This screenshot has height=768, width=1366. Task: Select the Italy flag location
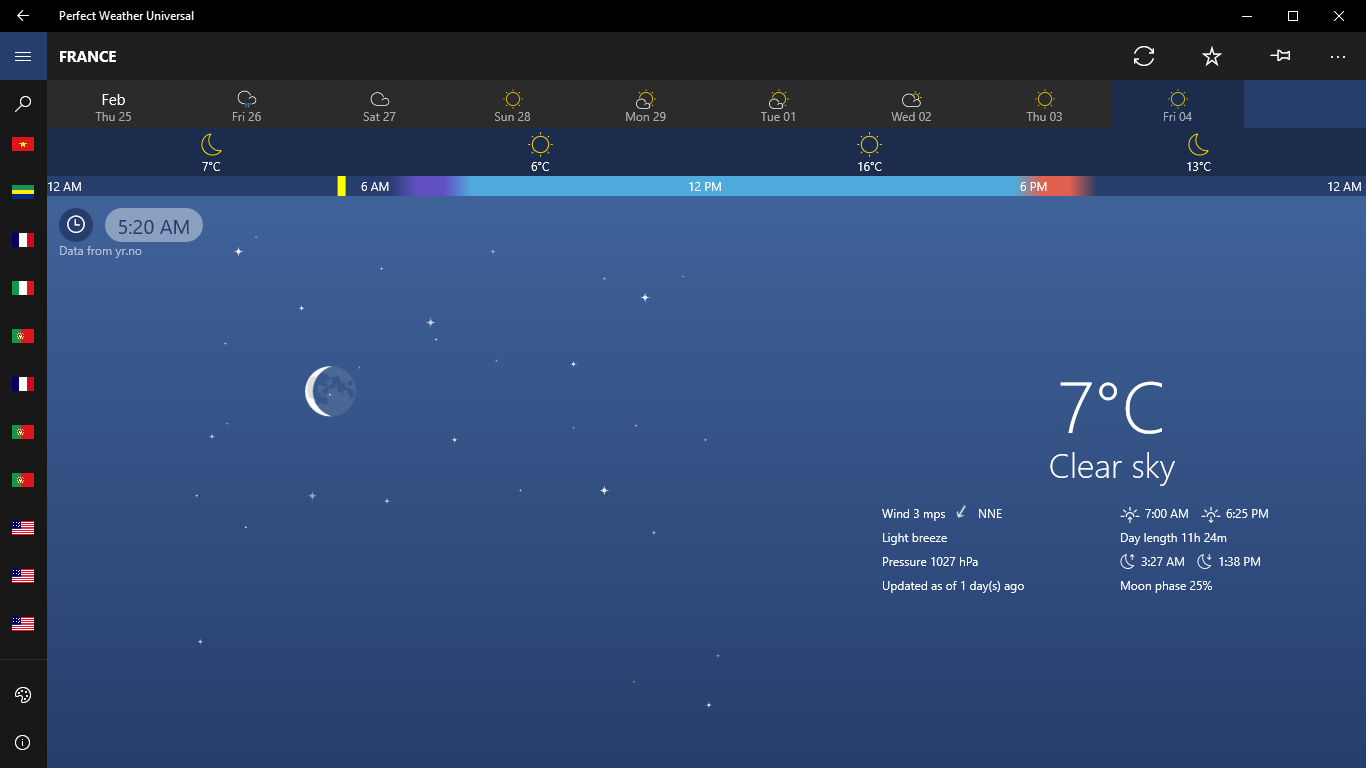coord(23,287)
